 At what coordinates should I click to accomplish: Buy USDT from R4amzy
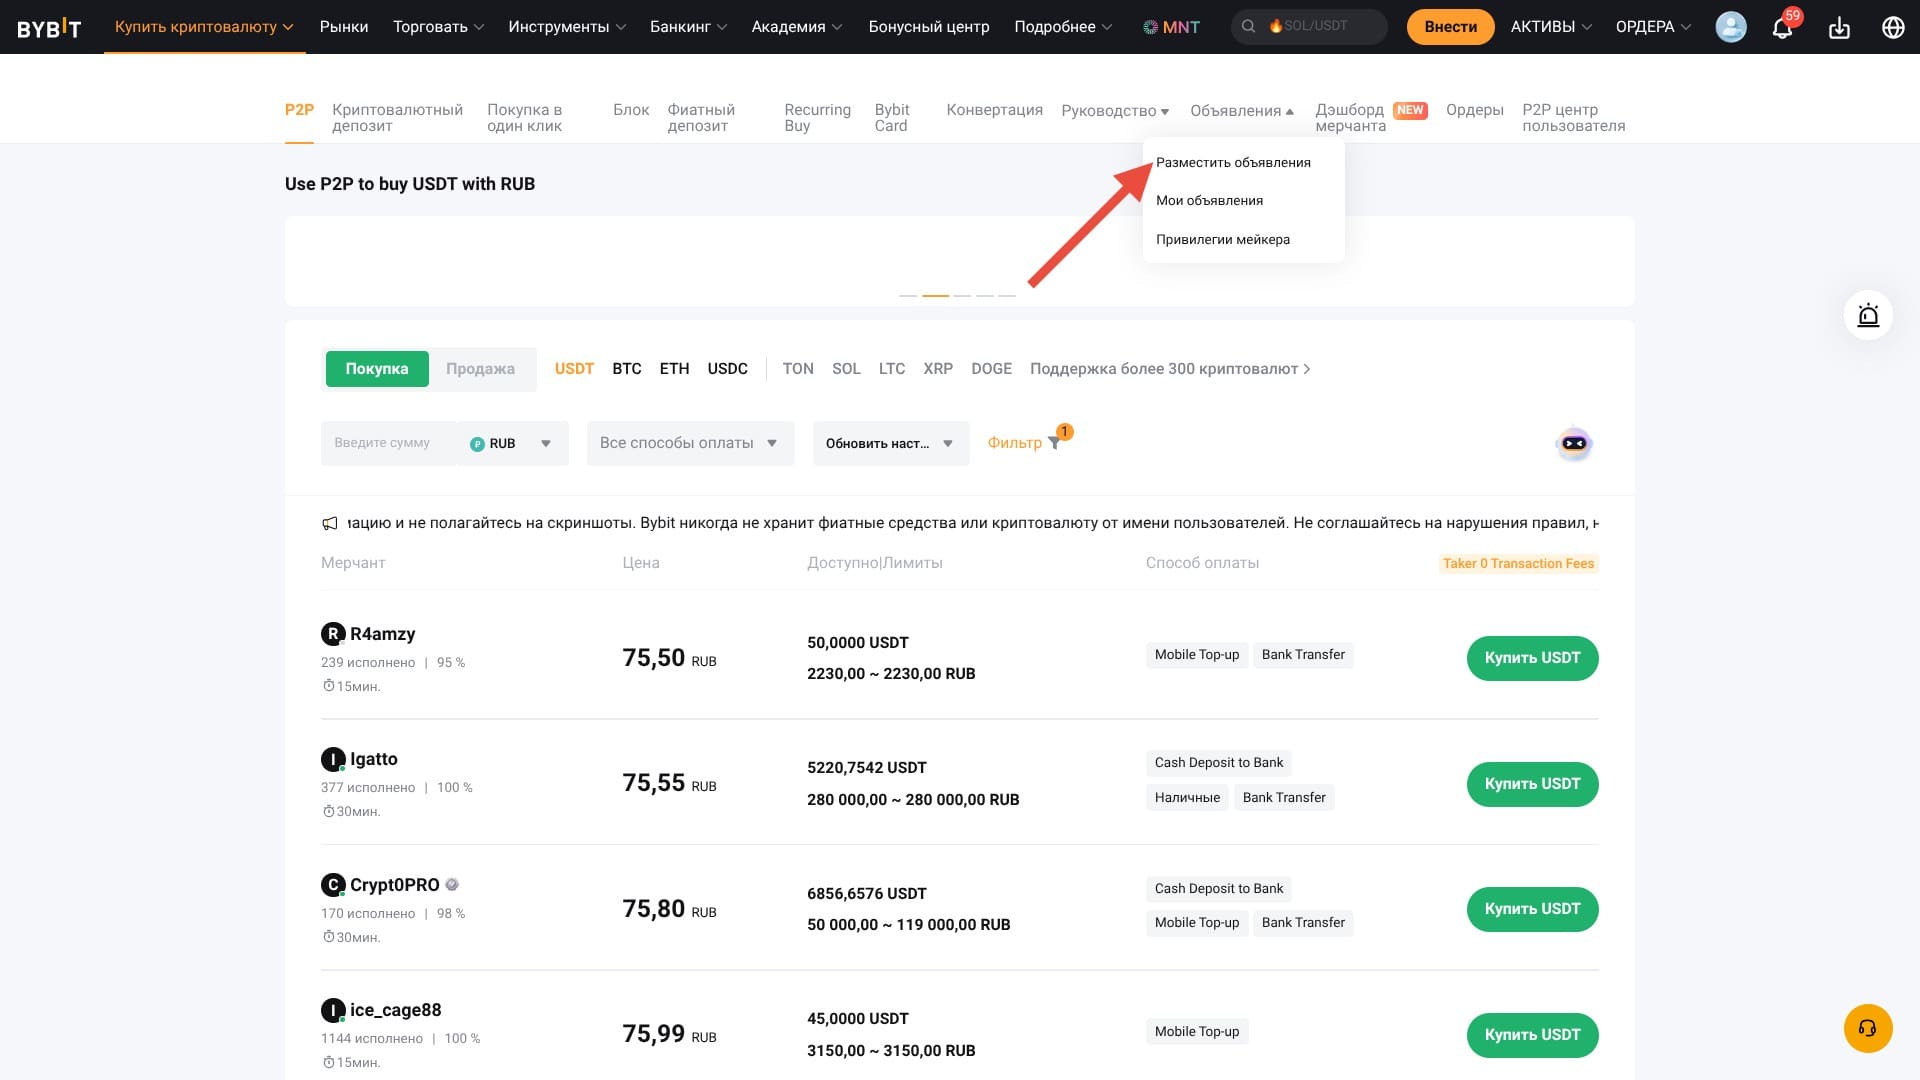point(1532,658)
